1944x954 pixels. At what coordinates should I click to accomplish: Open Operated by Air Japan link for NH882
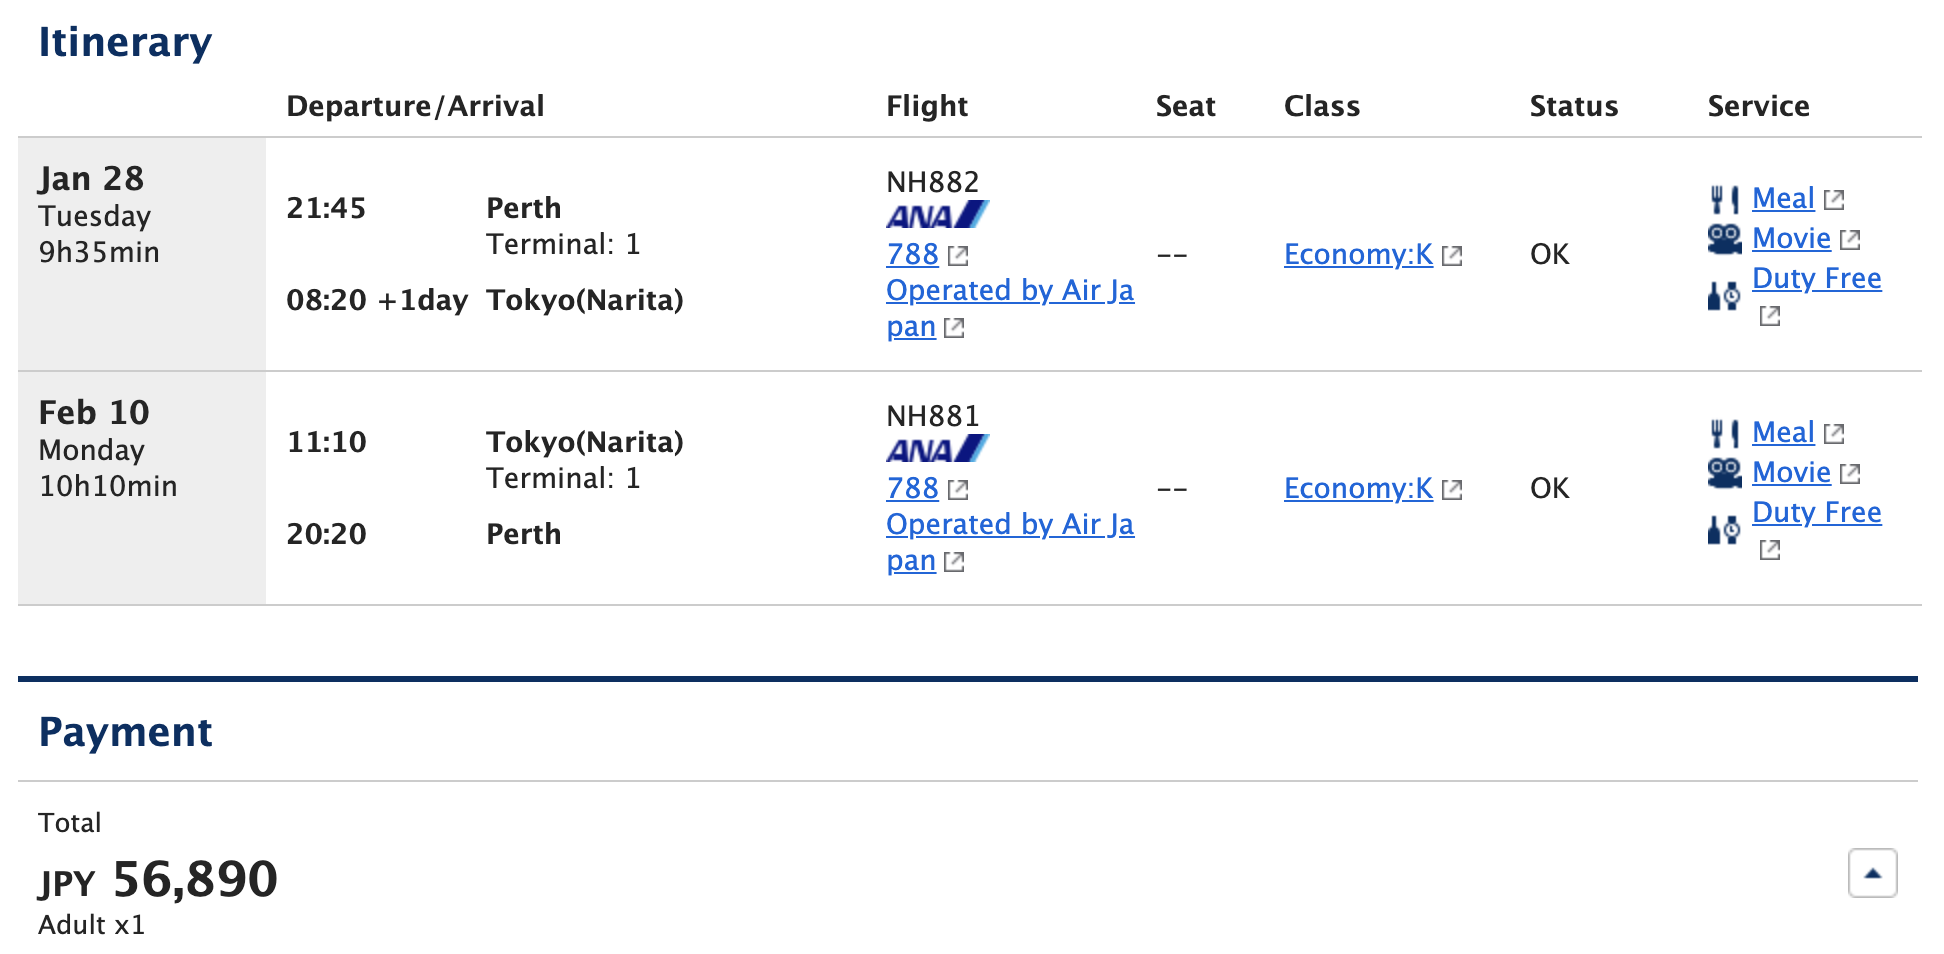pos(1010,309)
